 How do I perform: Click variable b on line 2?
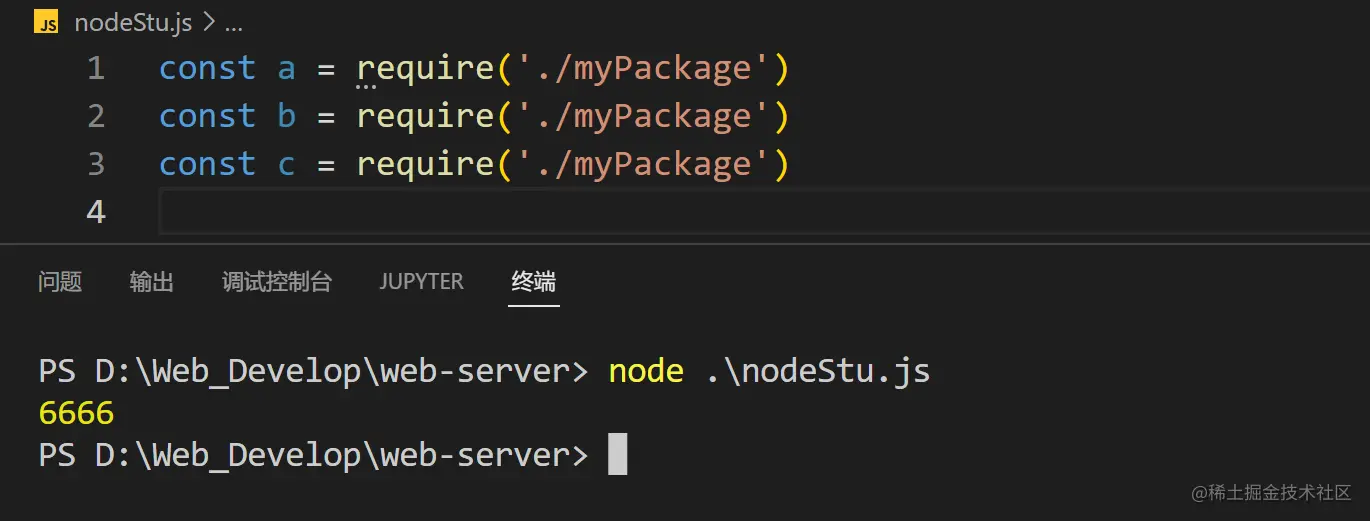[x=286, y=117]
